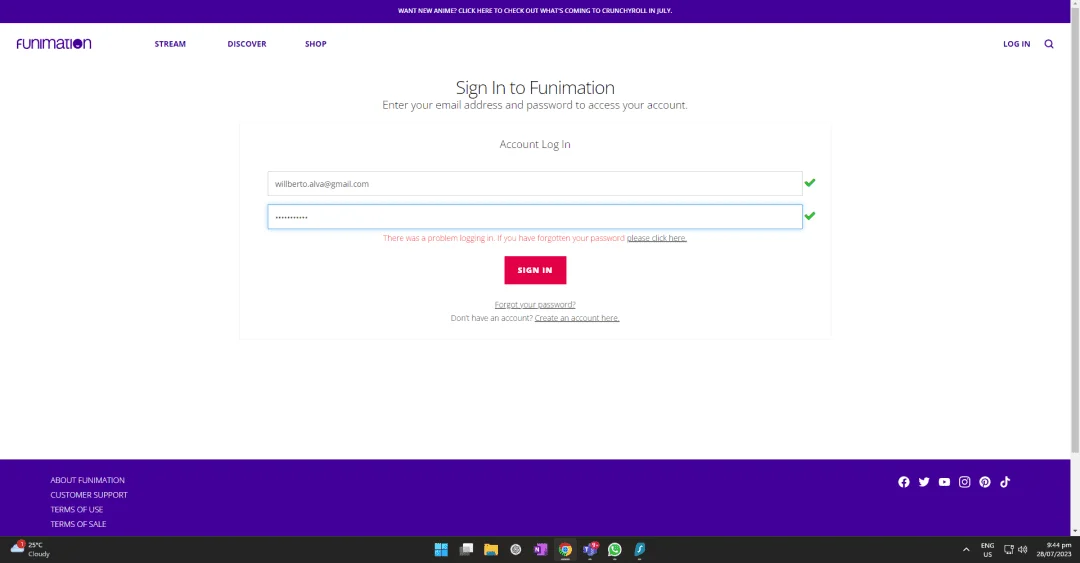Open the search magnifier icon
1080x563 pixels.
coord(1048,43)
